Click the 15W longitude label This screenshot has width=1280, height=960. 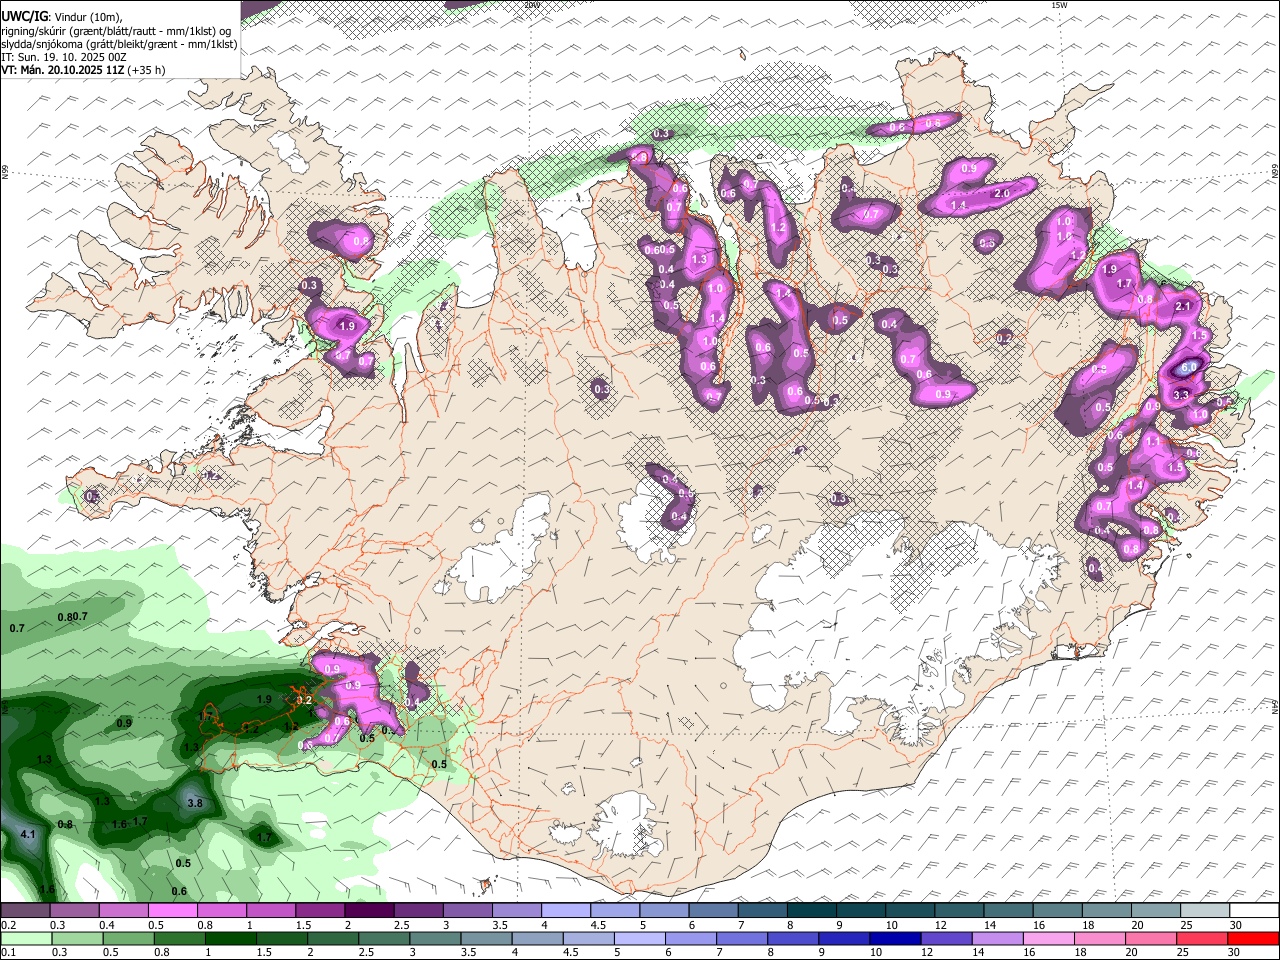click(x=1060, y=5)
